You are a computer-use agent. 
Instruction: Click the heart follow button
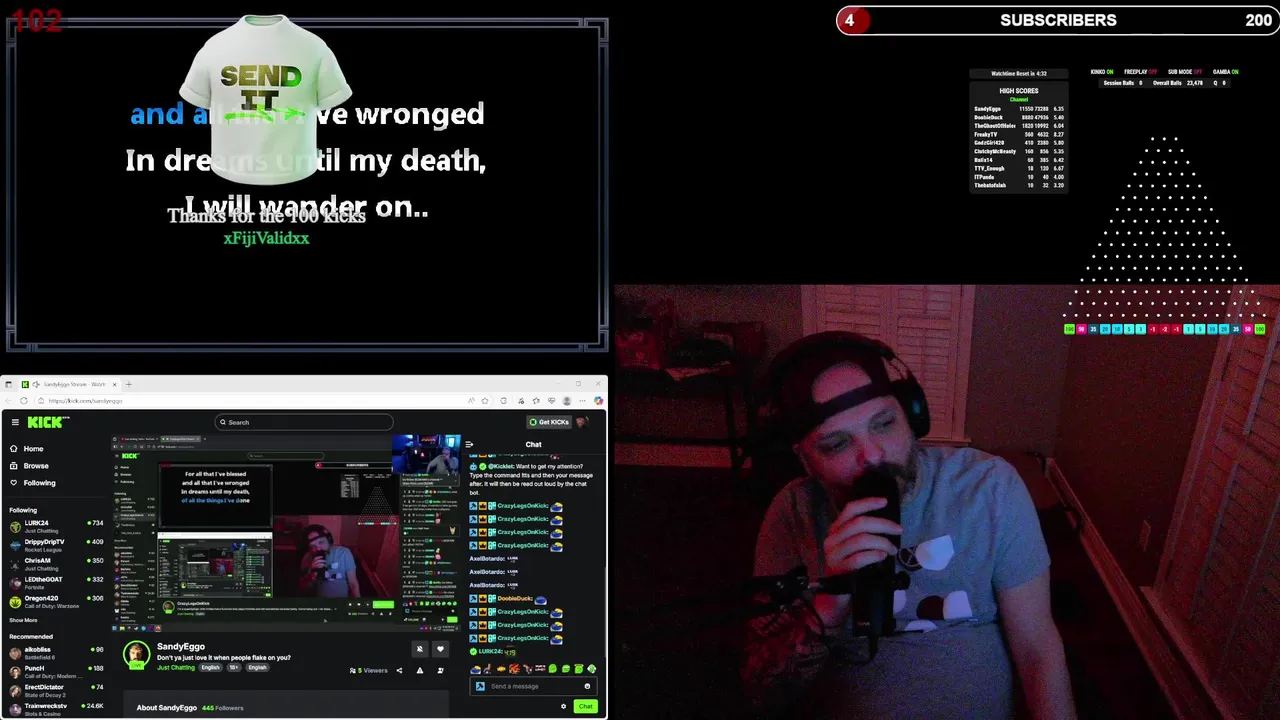pyautogui.click(x=440, y=649)
